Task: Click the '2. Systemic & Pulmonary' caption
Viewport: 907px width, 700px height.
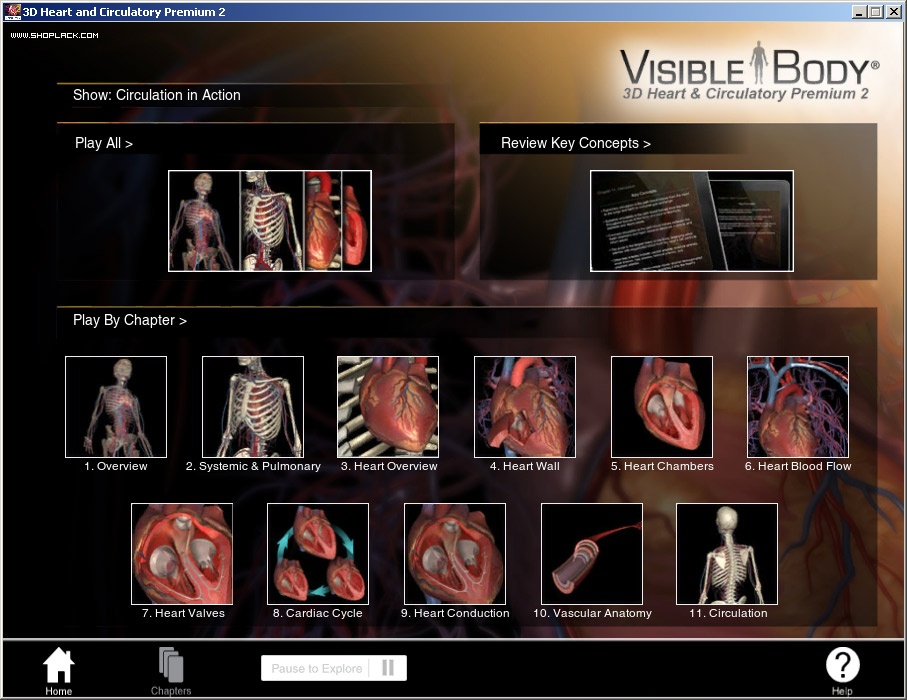Action: tap(253, 466)
